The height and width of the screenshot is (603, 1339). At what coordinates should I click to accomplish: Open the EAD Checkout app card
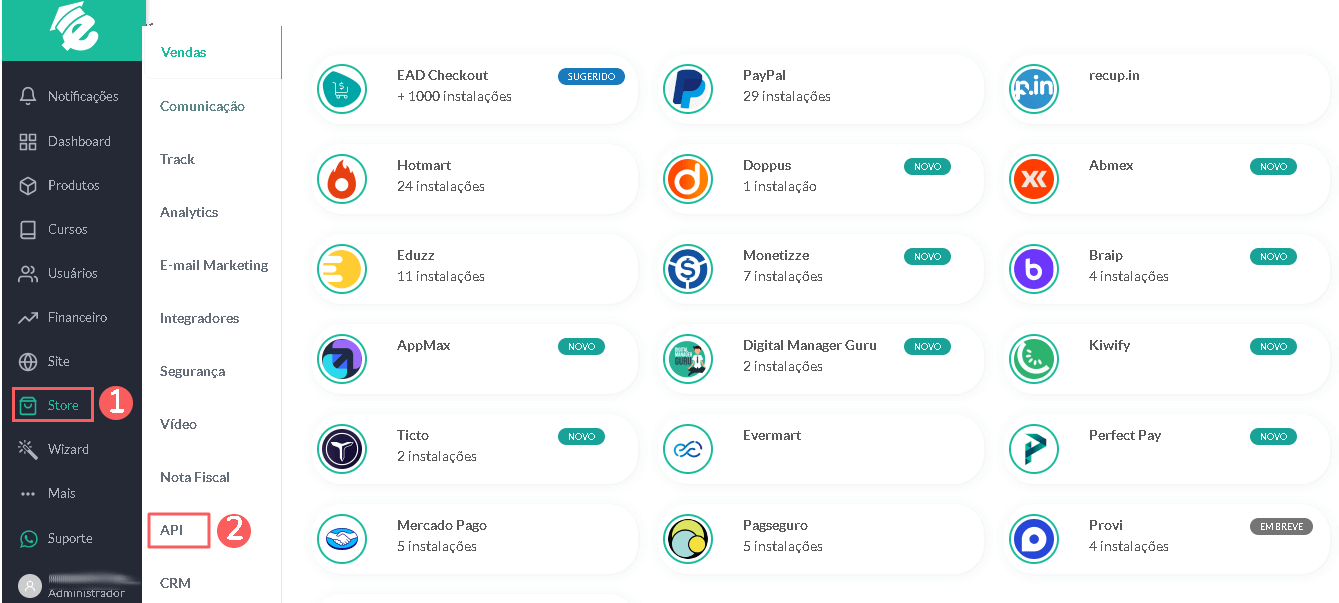[x=473, y=89]
